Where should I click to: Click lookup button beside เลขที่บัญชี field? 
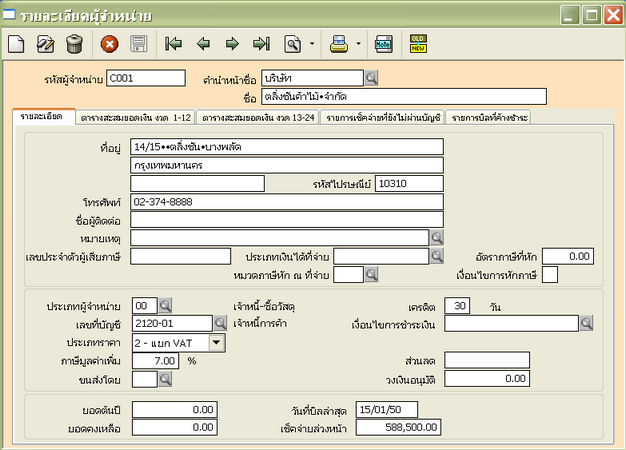point(220,323)
